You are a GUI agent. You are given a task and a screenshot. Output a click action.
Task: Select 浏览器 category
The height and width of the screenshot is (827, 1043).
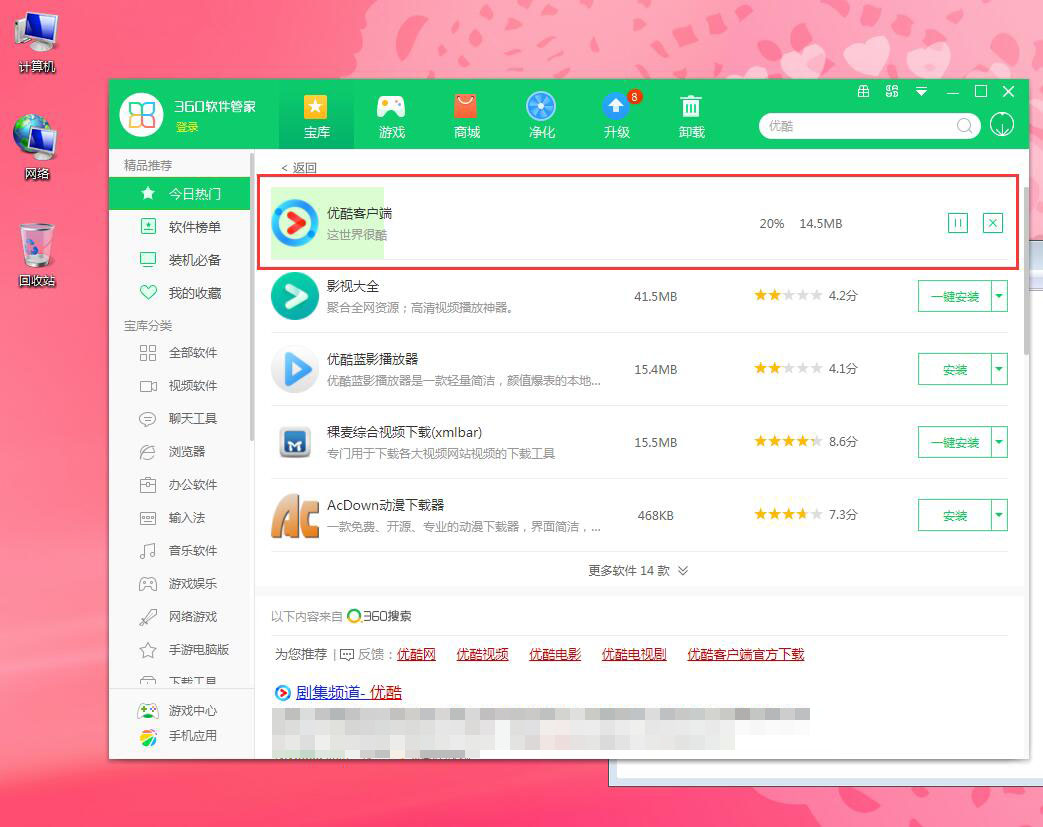click(180, 451)
